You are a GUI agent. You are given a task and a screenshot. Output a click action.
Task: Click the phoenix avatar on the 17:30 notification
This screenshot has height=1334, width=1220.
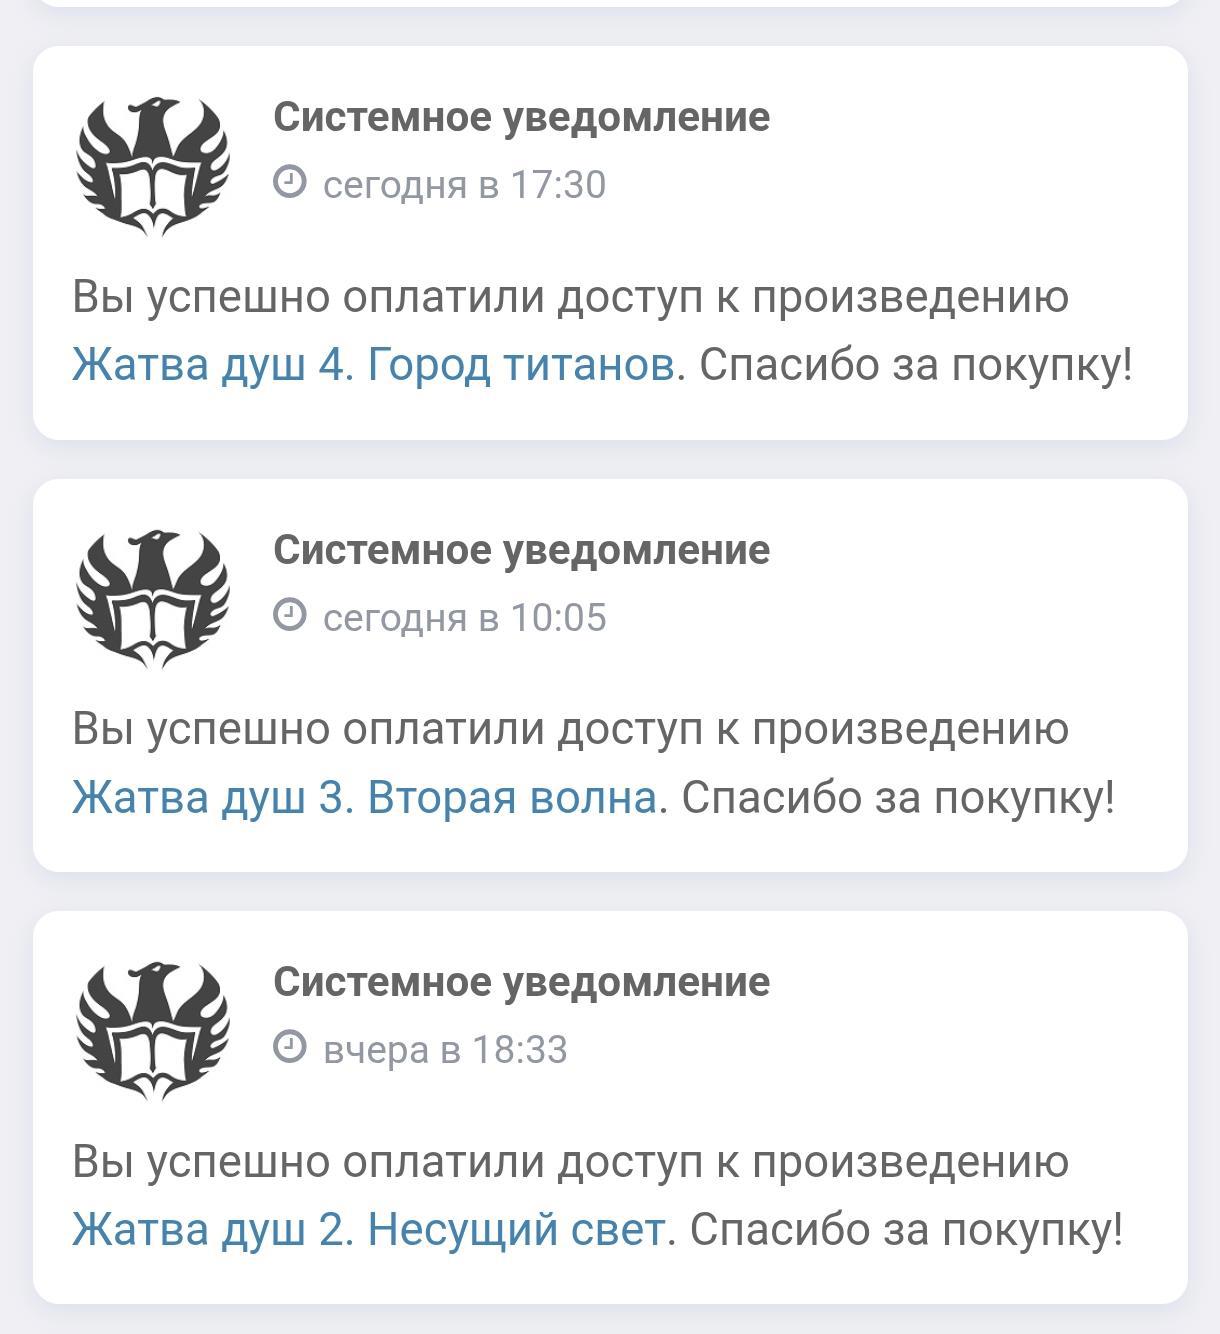(153, 166)
